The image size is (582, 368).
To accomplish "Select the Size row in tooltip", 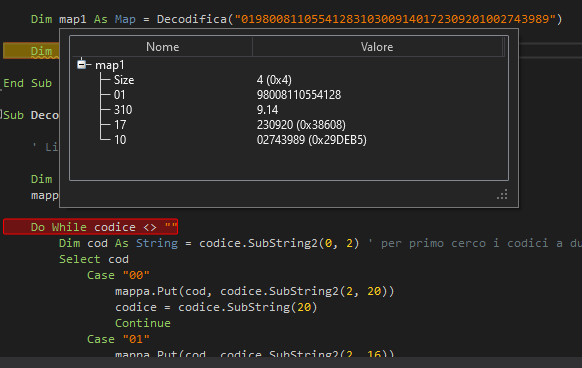I will click(288, 80).
